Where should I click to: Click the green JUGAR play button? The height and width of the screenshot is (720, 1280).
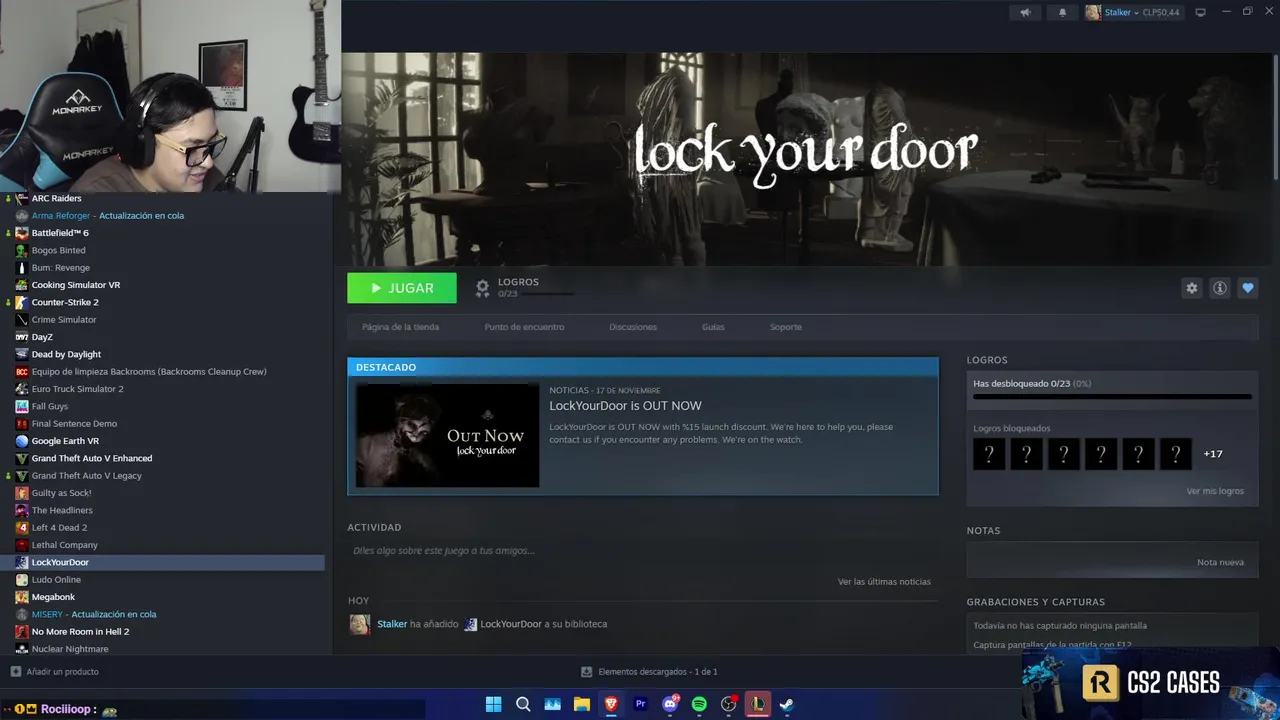point(402,288)
